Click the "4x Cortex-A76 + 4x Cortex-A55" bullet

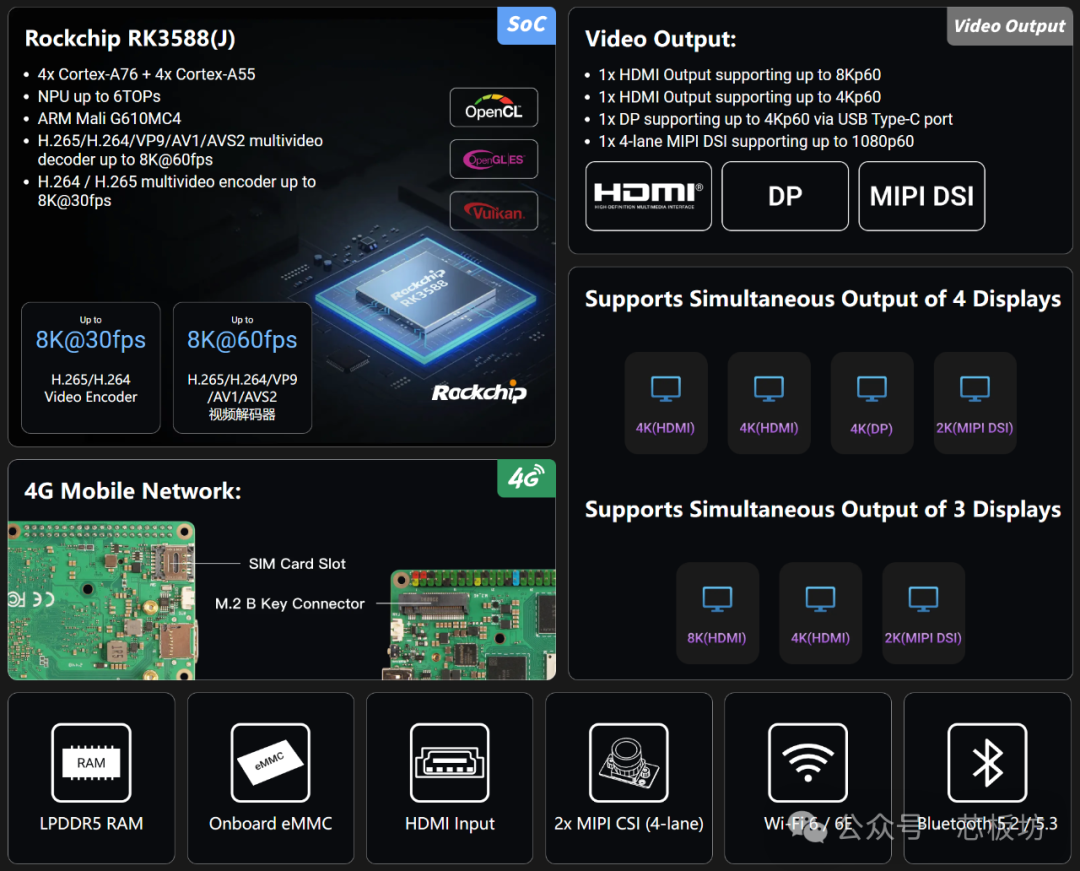tap(146, 74)
